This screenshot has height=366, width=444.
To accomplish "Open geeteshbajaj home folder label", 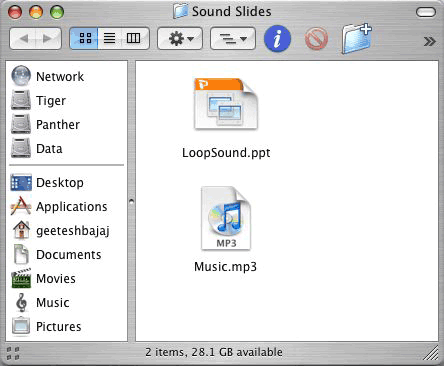I will pos(73,231).
